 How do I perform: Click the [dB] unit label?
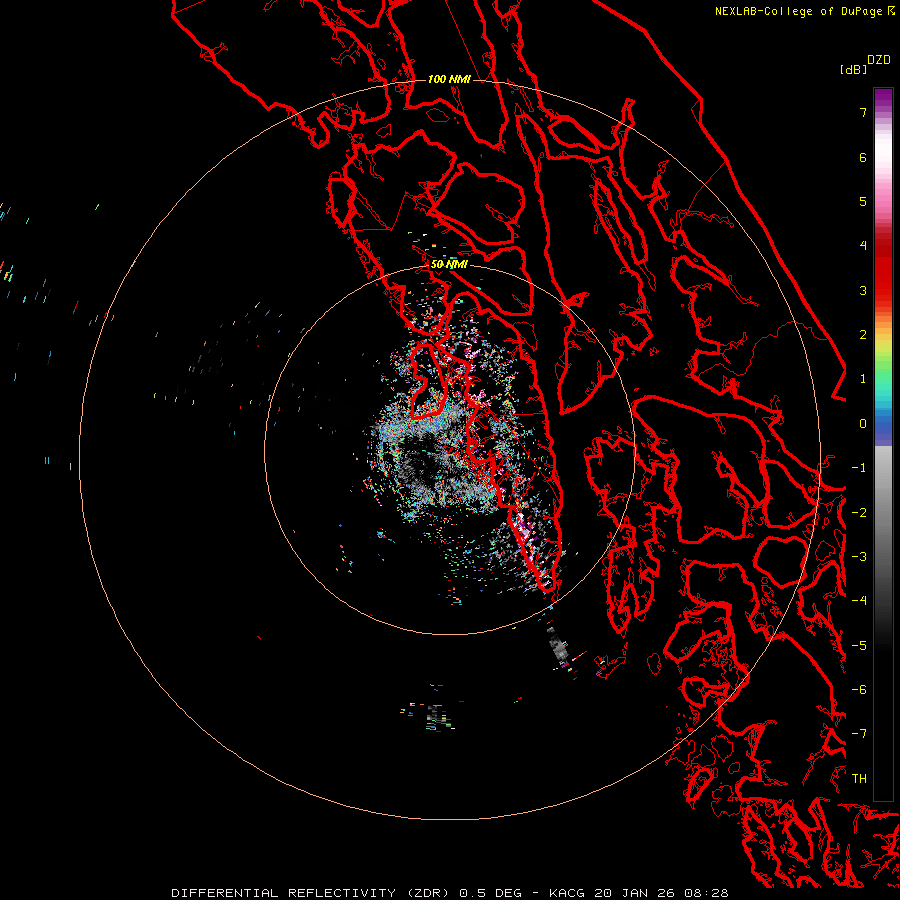pyautogui.click(x=853, y=69)
